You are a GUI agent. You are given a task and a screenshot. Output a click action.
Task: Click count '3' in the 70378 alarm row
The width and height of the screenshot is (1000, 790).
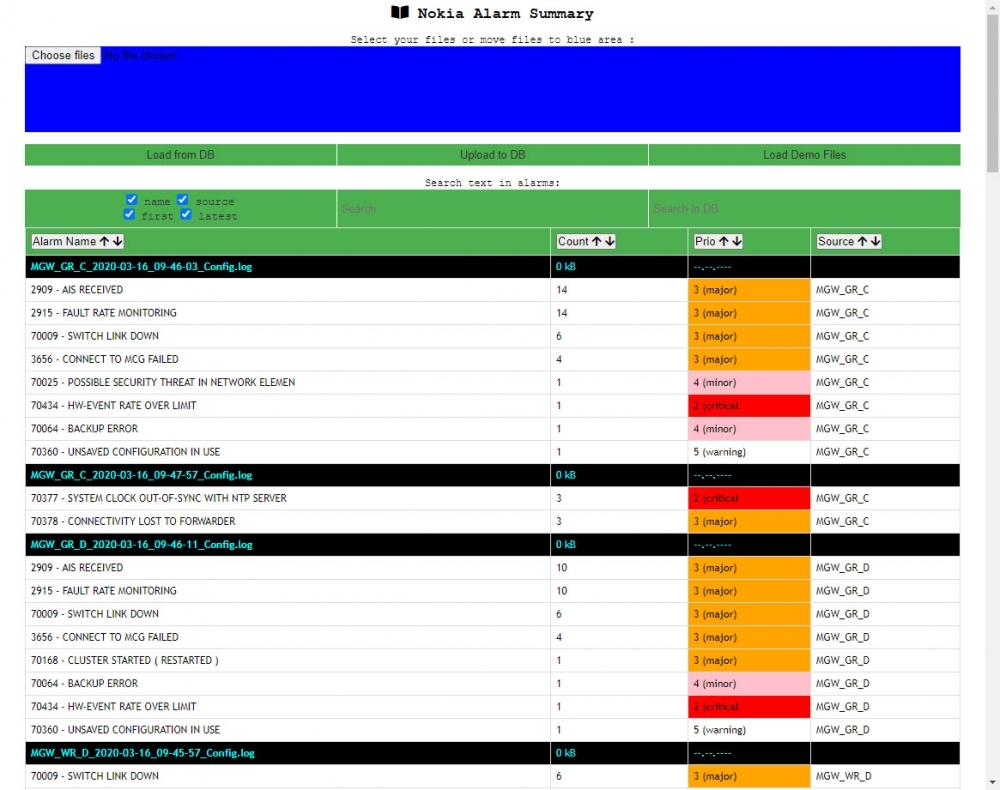559,522
